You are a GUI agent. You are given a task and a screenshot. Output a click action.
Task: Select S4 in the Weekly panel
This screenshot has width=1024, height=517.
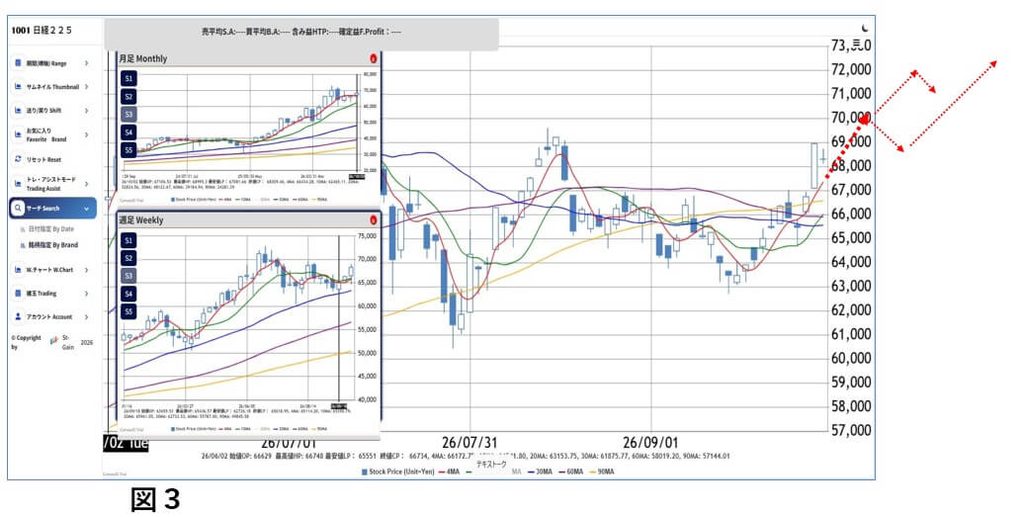coord(129,294)
